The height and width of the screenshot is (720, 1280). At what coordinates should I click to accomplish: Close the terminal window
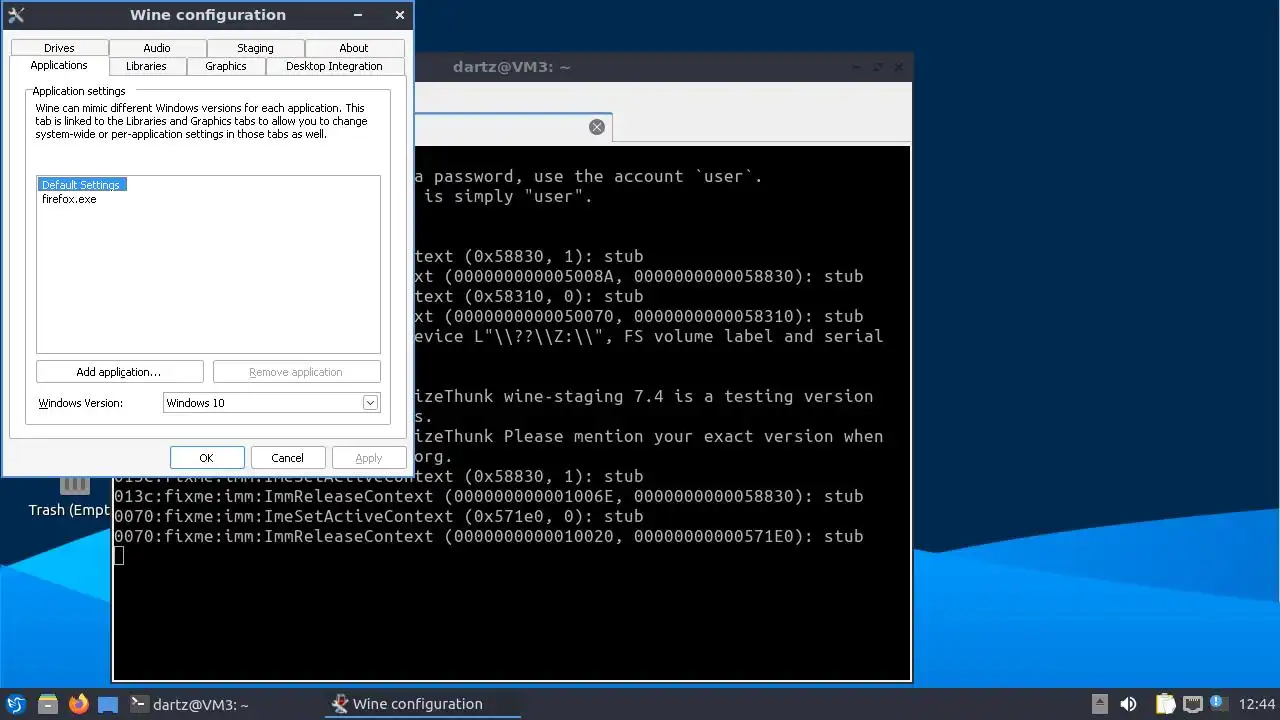point(899,67)
